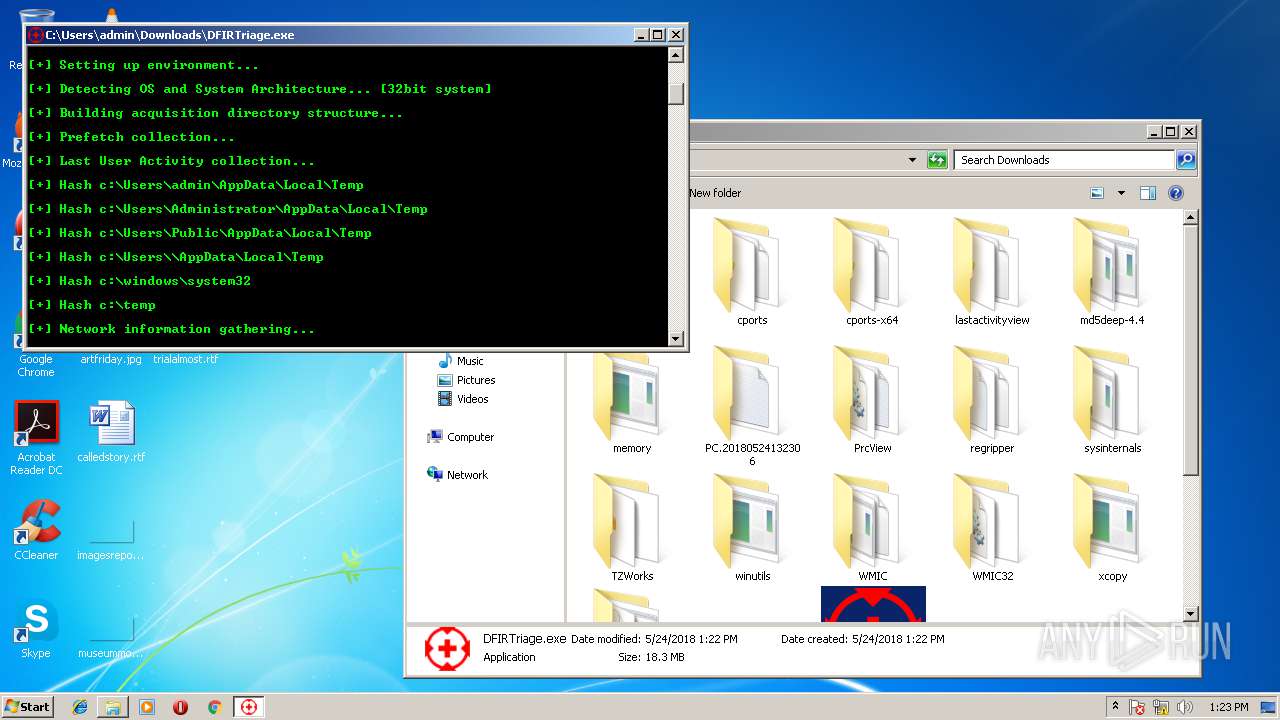Click the DFIRTriage.exe details pane icon
This screenshot has height=720, width=1280.
coord(447,649)
